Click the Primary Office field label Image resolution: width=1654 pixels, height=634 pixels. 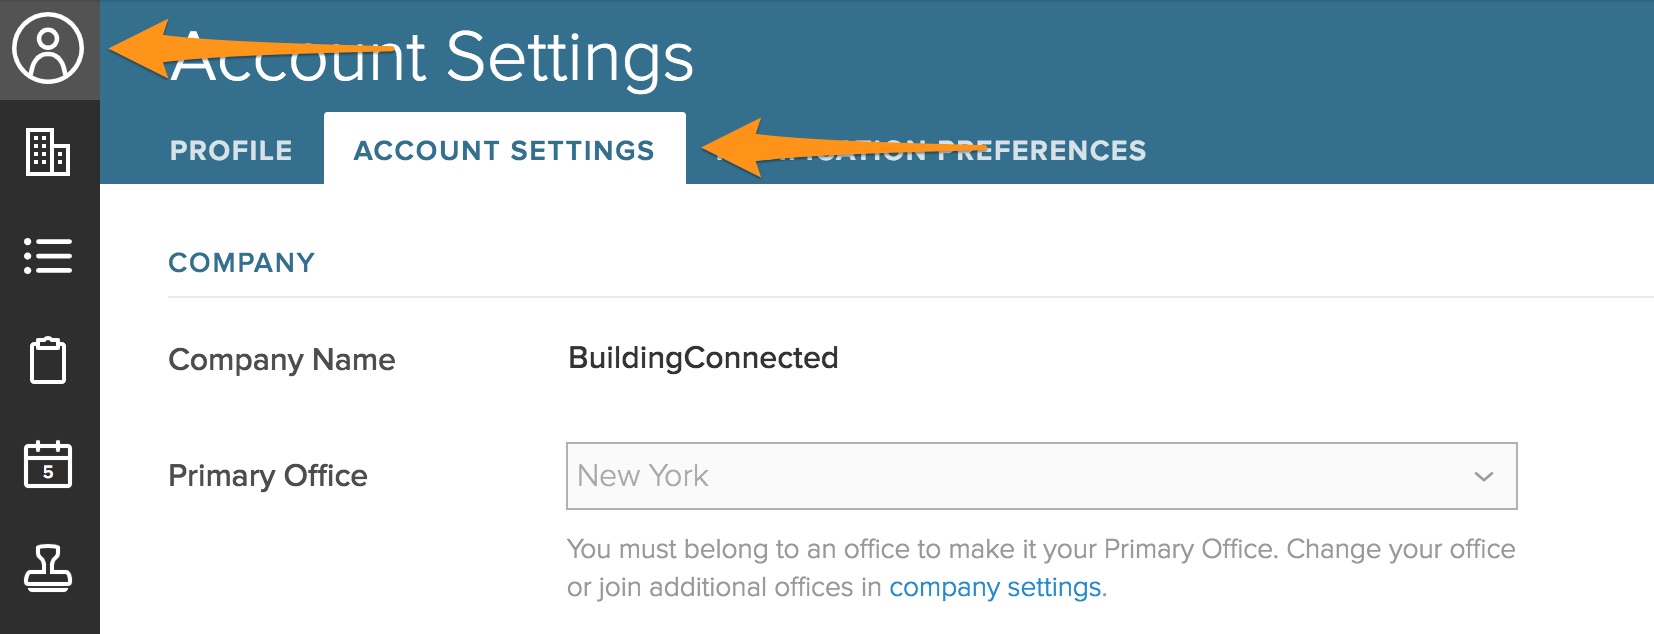[x=267, y=476]
